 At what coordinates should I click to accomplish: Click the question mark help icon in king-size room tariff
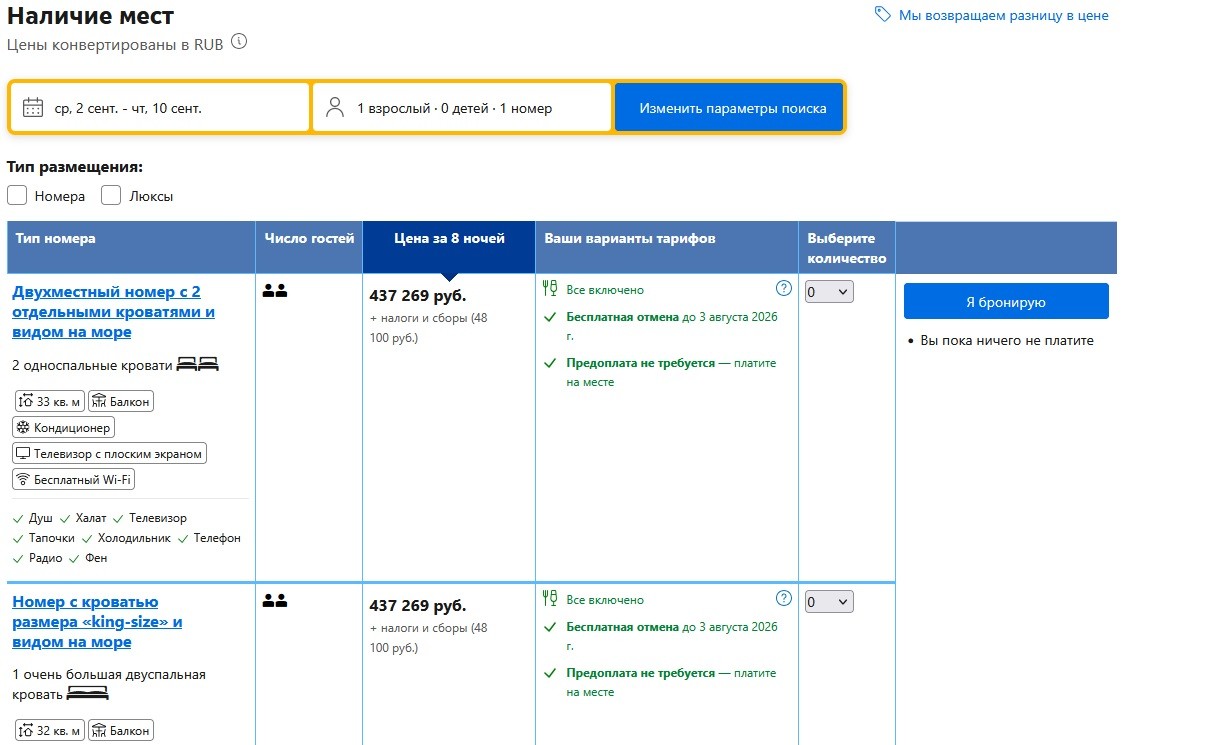coord(784,598)
